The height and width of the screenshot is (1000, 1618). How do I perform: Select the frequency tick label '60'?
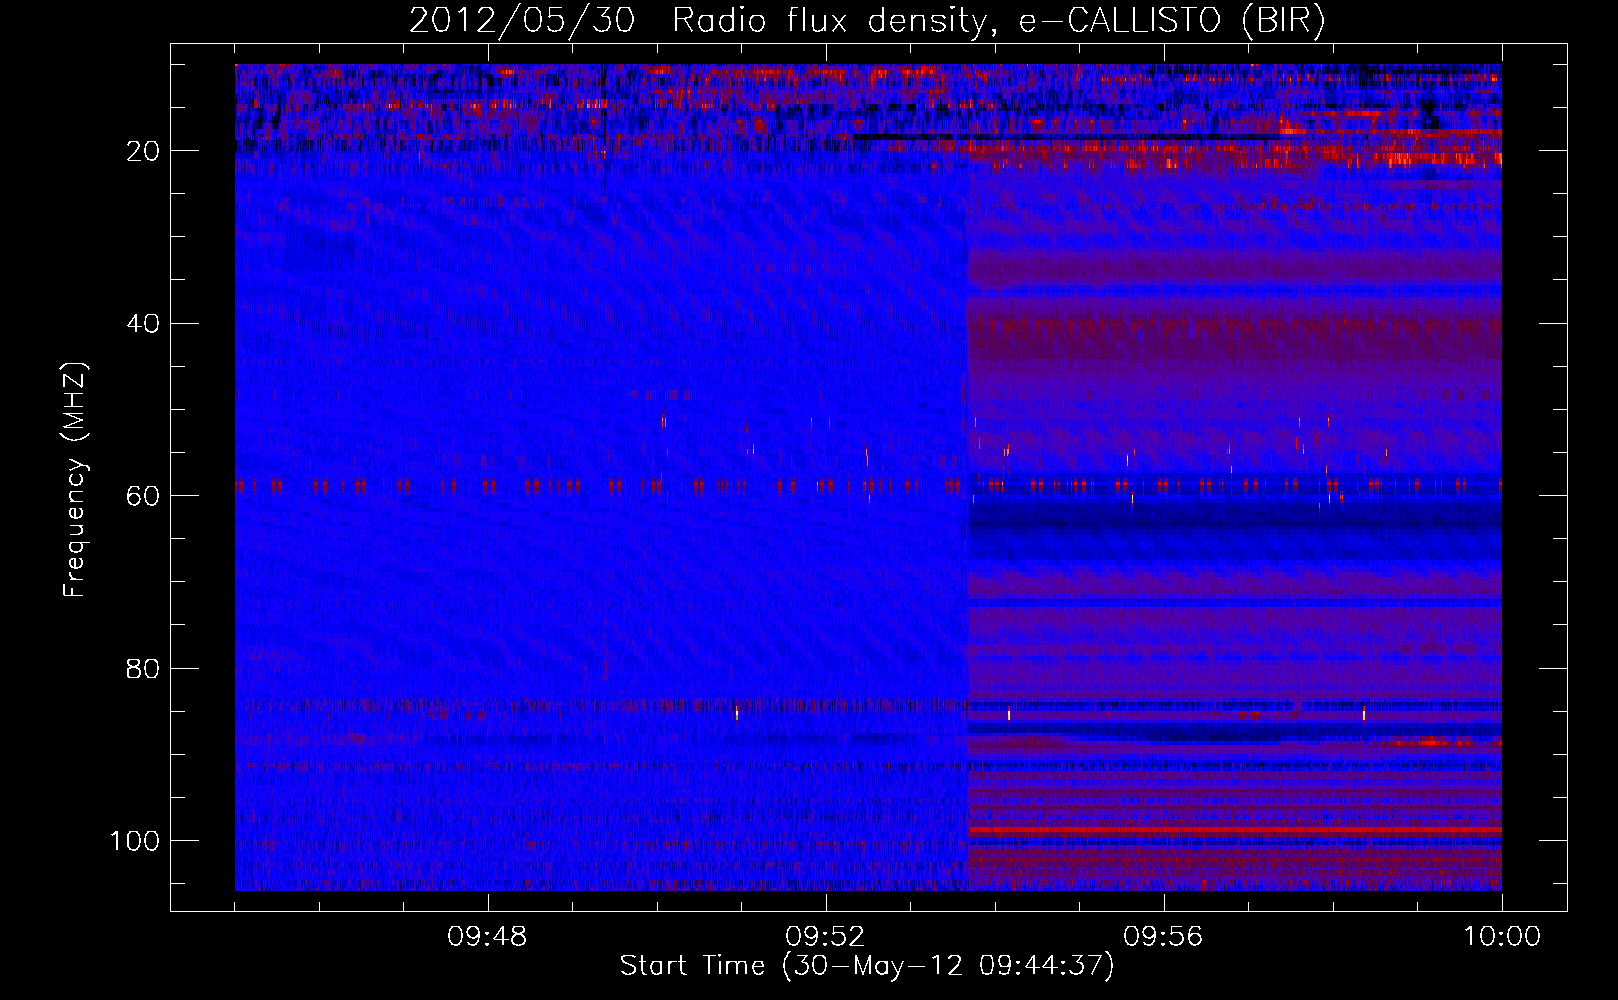point(143,496)
